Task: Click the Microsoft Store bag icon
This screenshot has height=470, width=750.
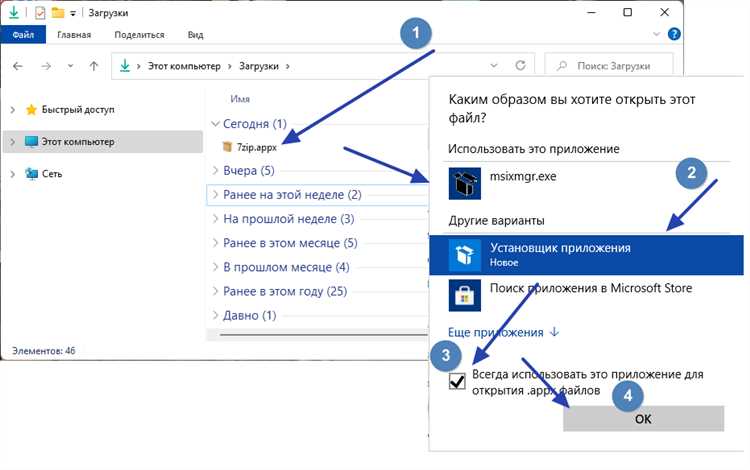Action: 464,295
